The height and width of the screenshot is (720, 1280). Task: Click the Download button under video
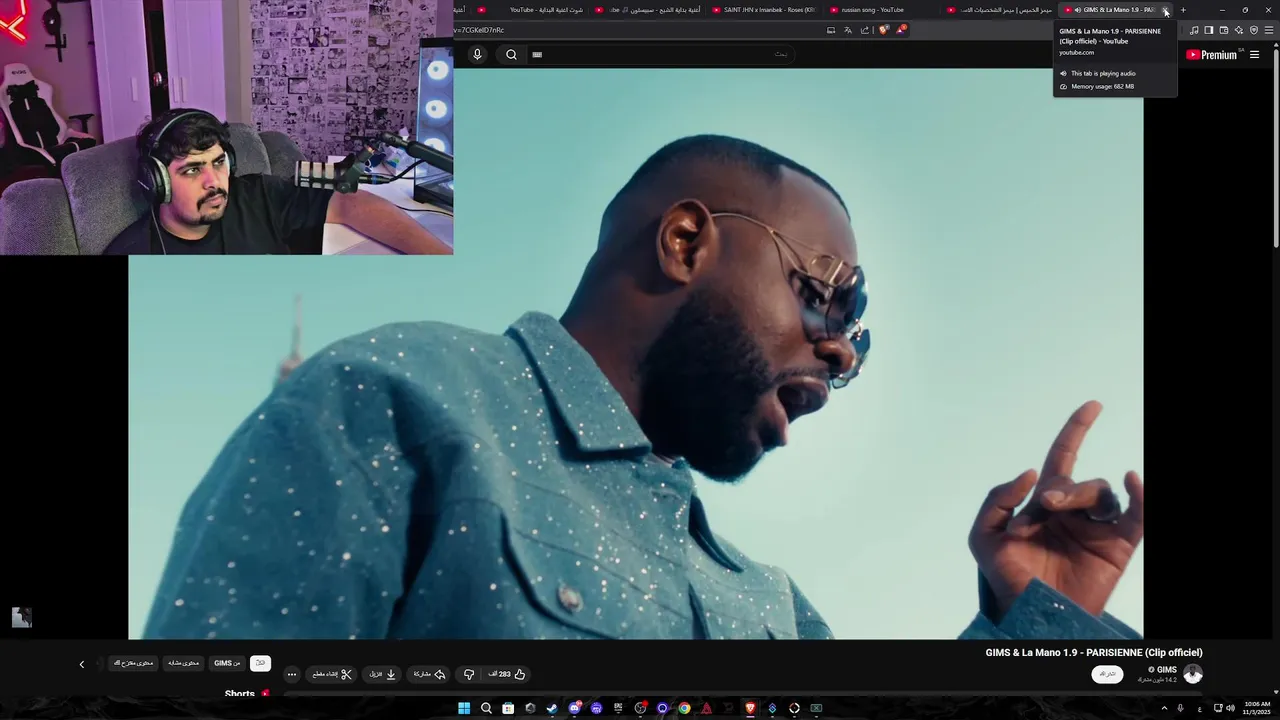tap(383, 674)
